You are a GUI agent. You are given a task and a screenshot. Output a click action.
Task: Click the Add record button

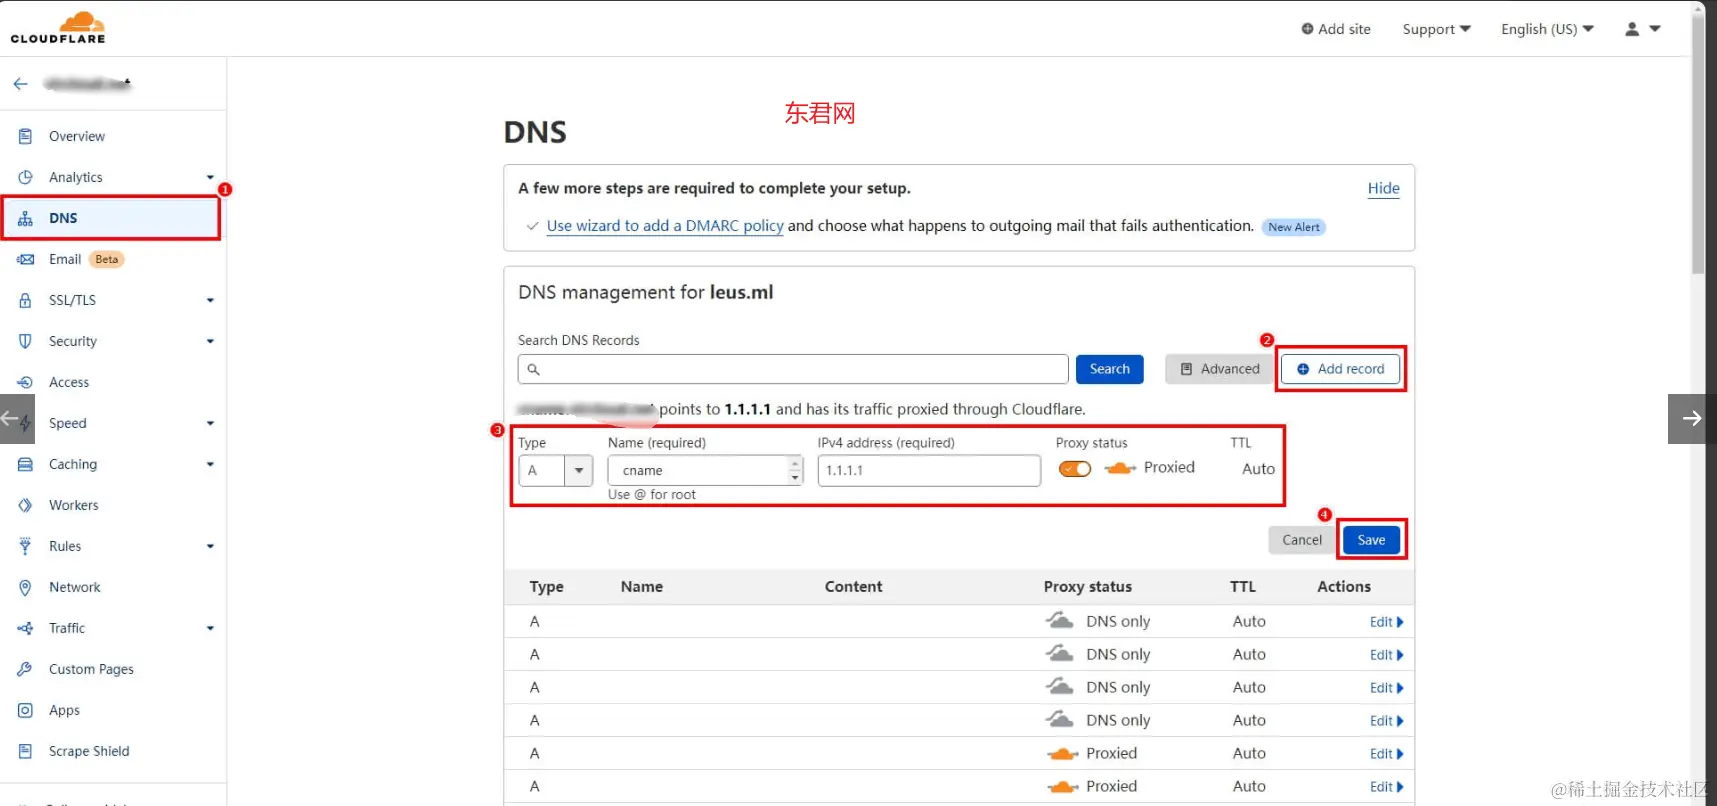[1340, 369]
